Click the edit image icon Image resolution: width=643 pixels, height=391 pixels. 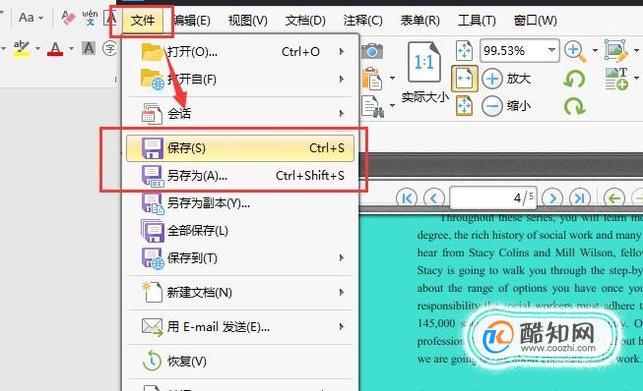pyautogui.click(x=616, y=50)
